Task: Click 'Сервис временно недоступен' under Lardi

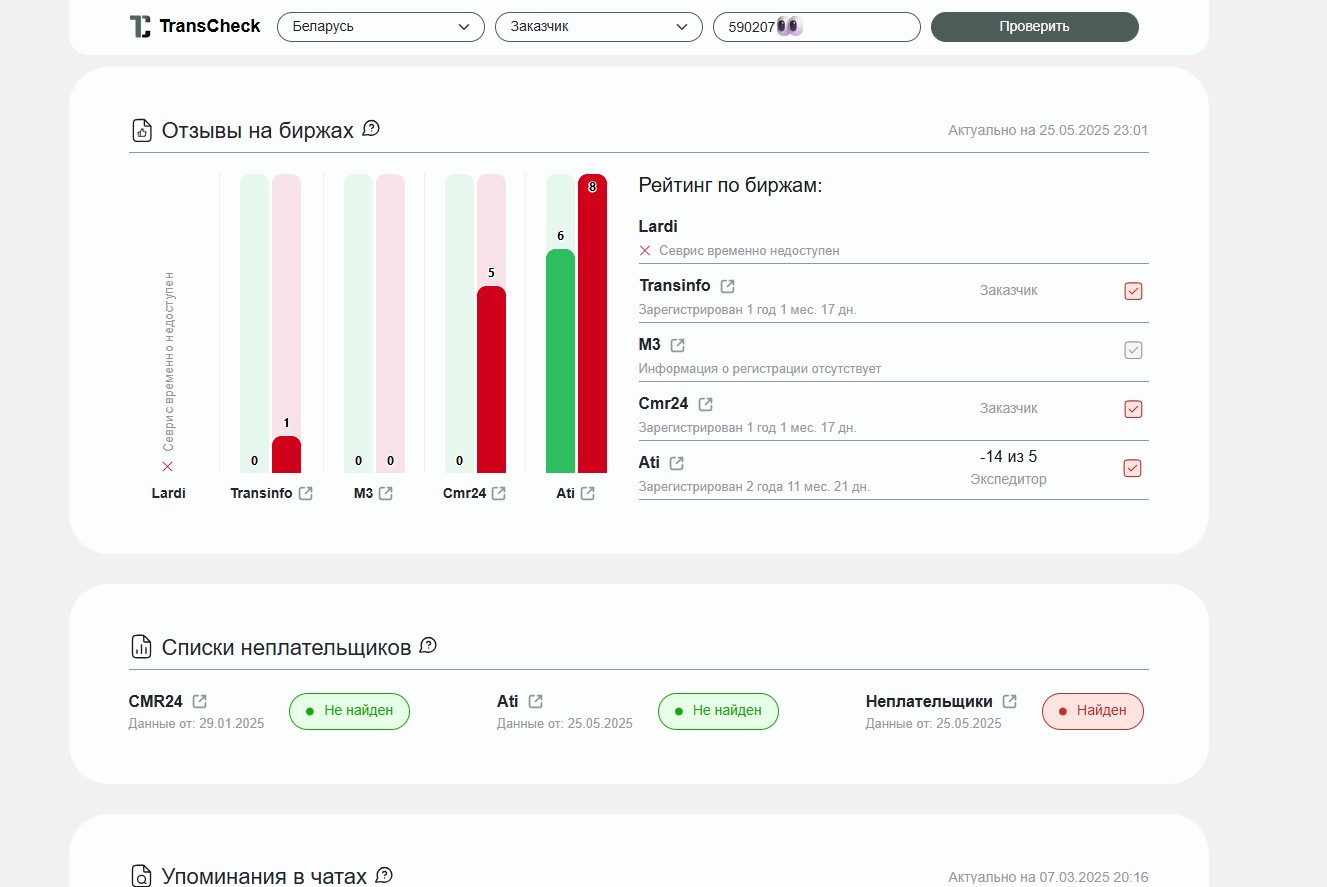Action: [x=749, y=251]
